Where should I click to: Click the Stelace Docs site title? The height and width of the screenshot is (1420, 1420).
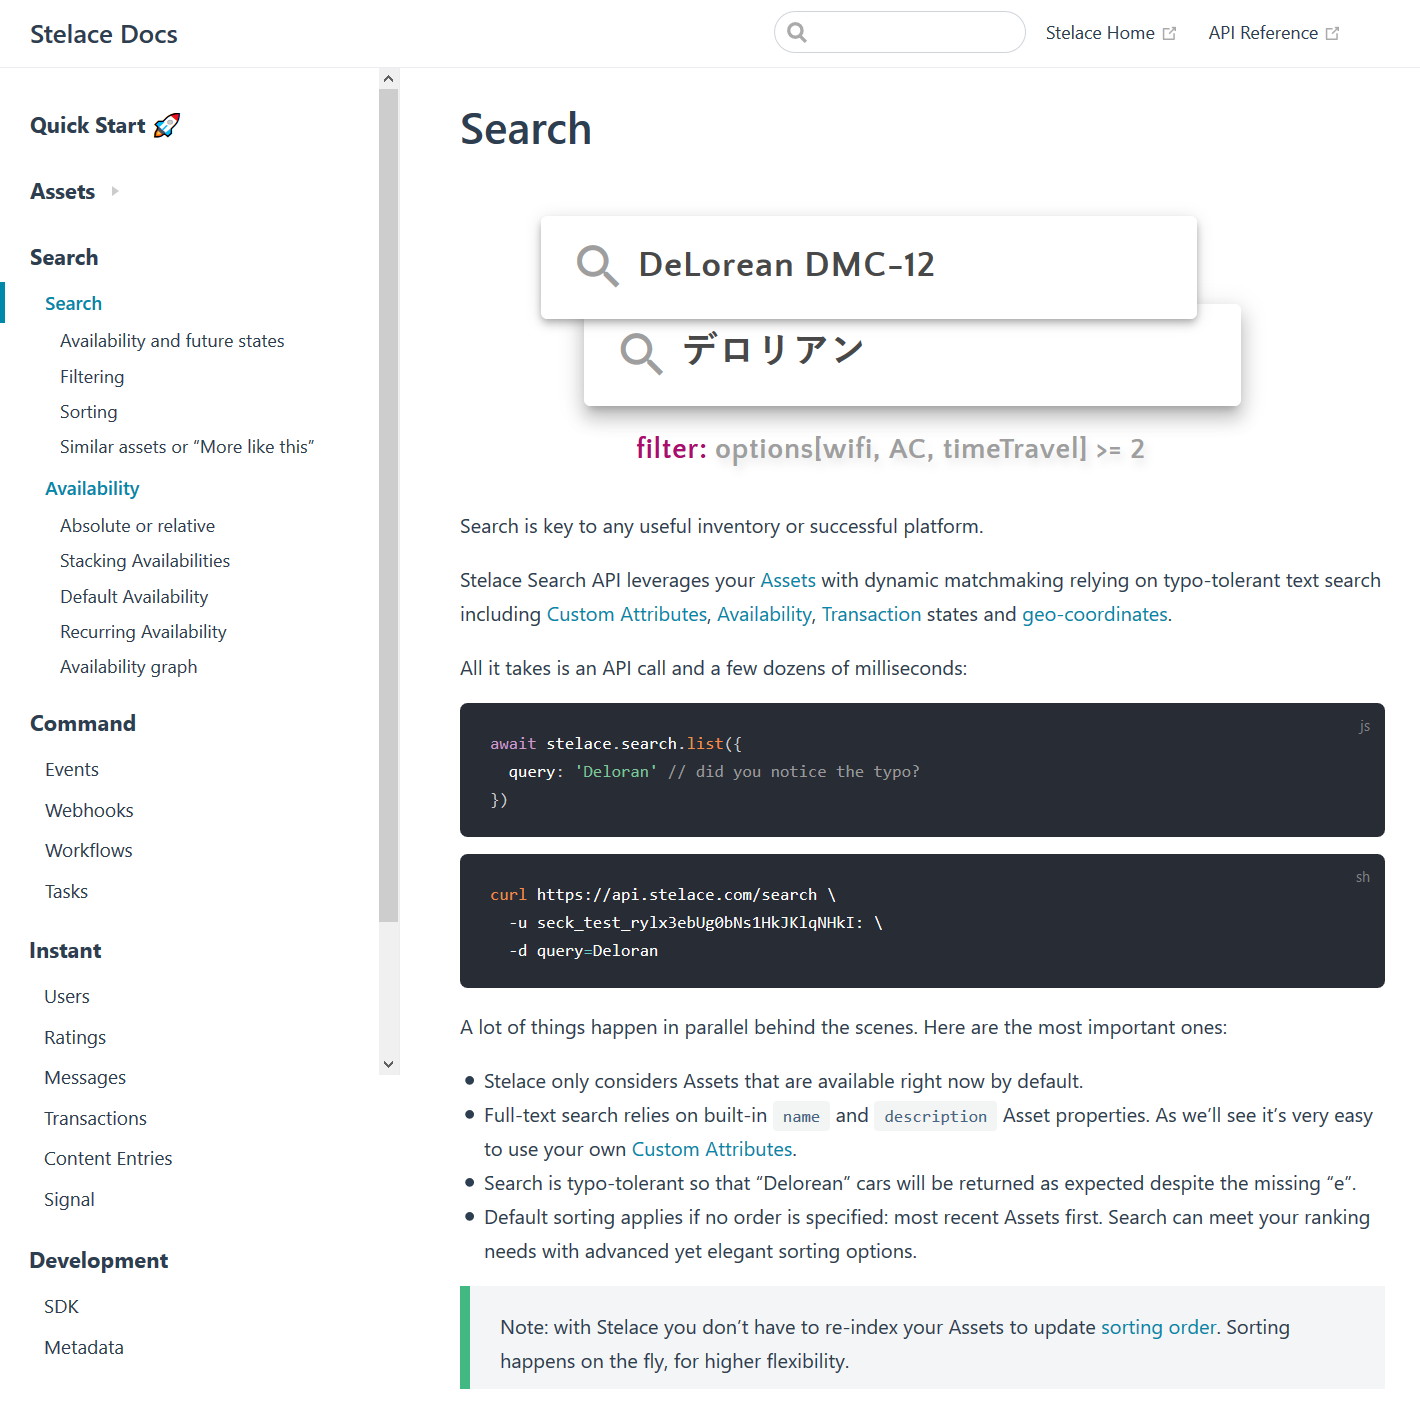pyautogui.click(x=104, y=34)
